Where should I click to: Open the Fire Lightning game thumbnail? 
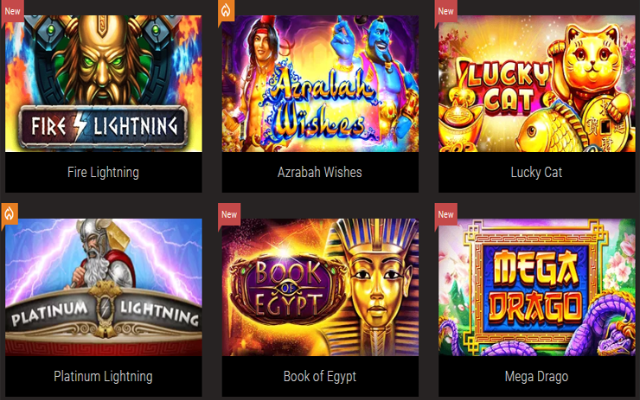103,84
